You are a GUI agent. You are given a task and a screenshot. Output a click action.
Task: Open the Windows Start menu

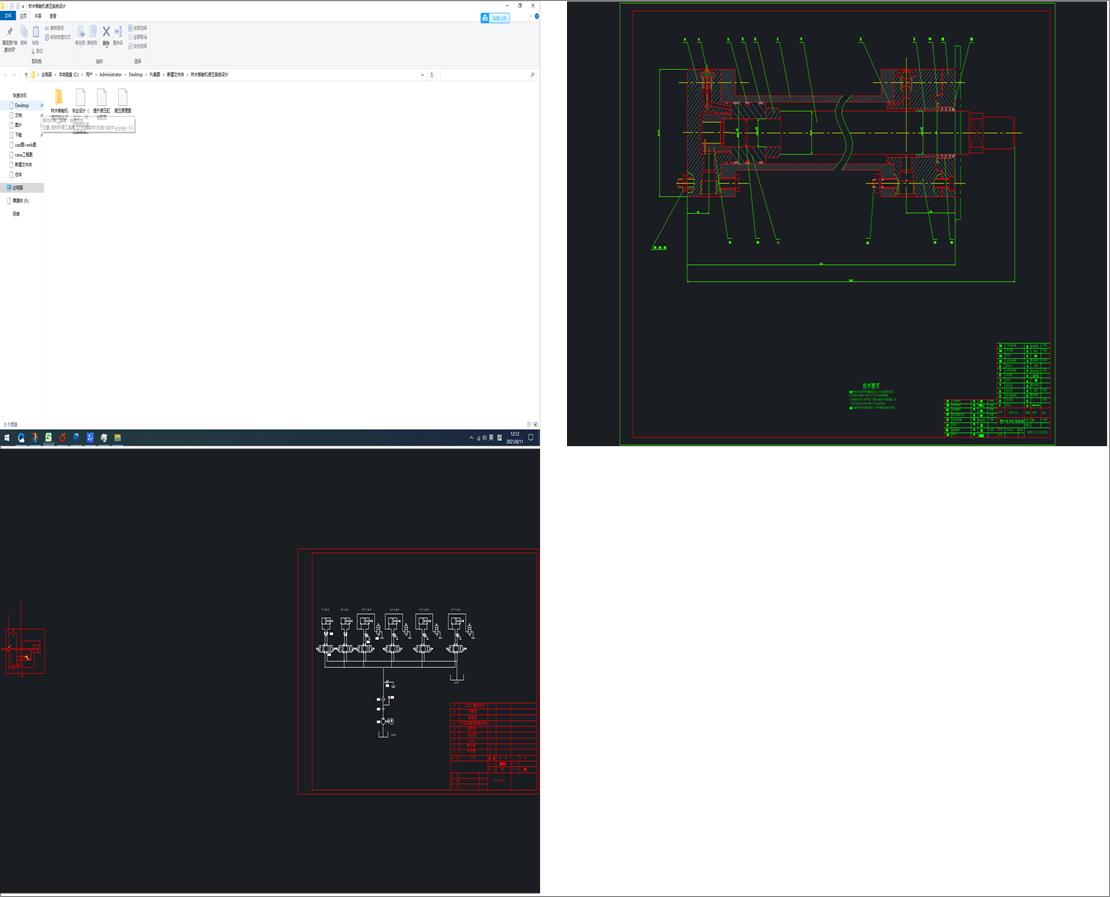pos(6,438)
